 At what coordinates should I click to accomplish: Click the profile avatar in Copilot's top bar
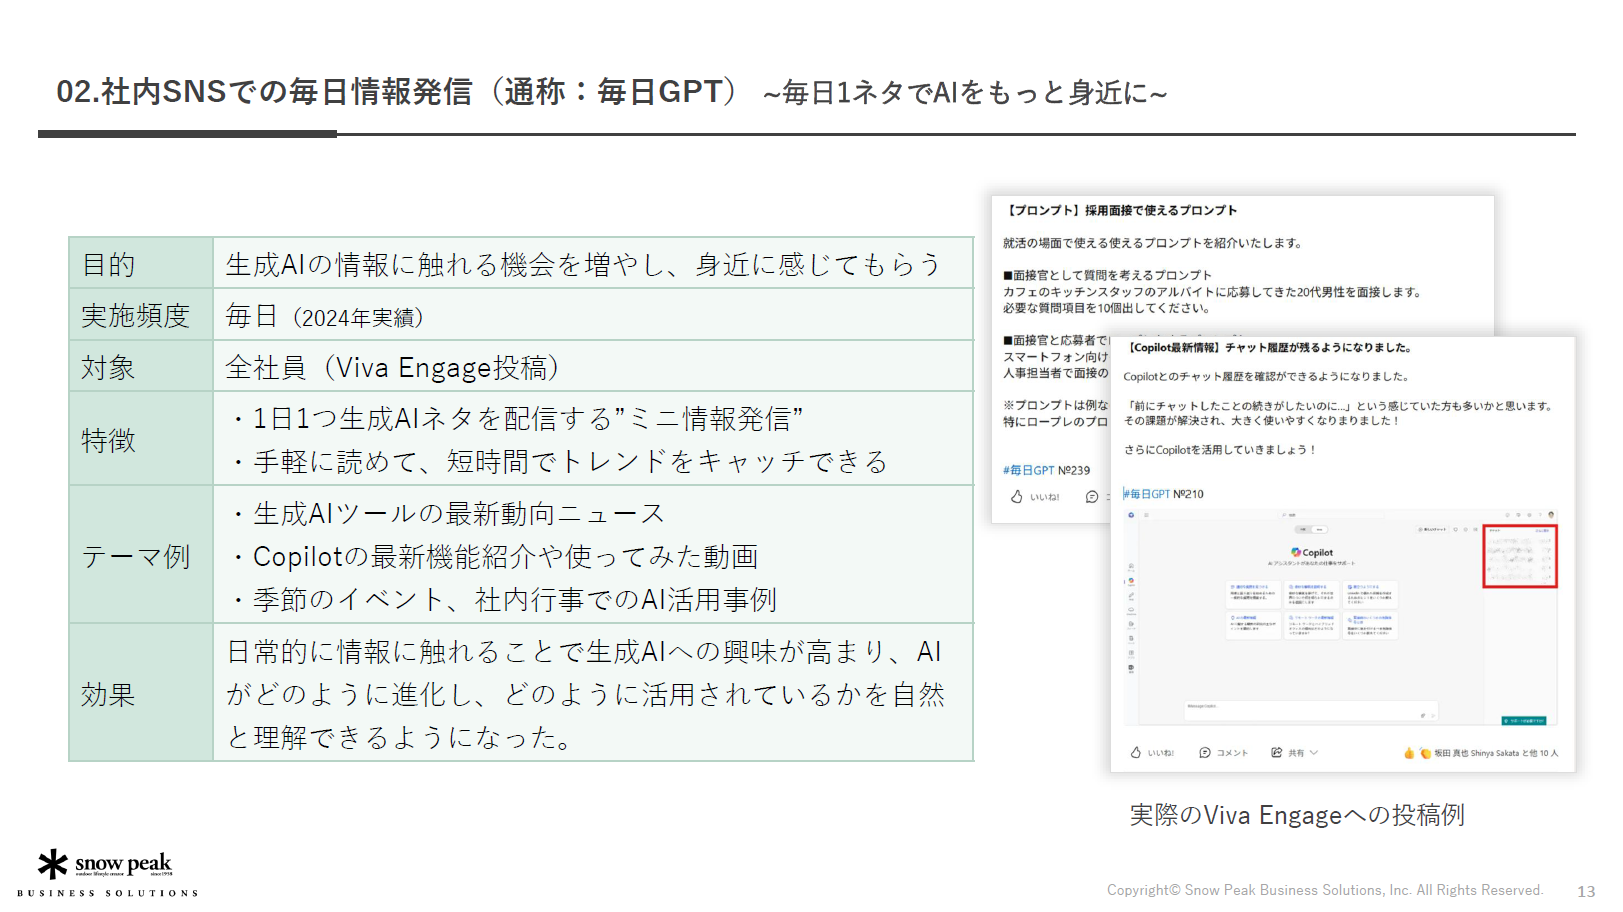tap(1551, 513)
